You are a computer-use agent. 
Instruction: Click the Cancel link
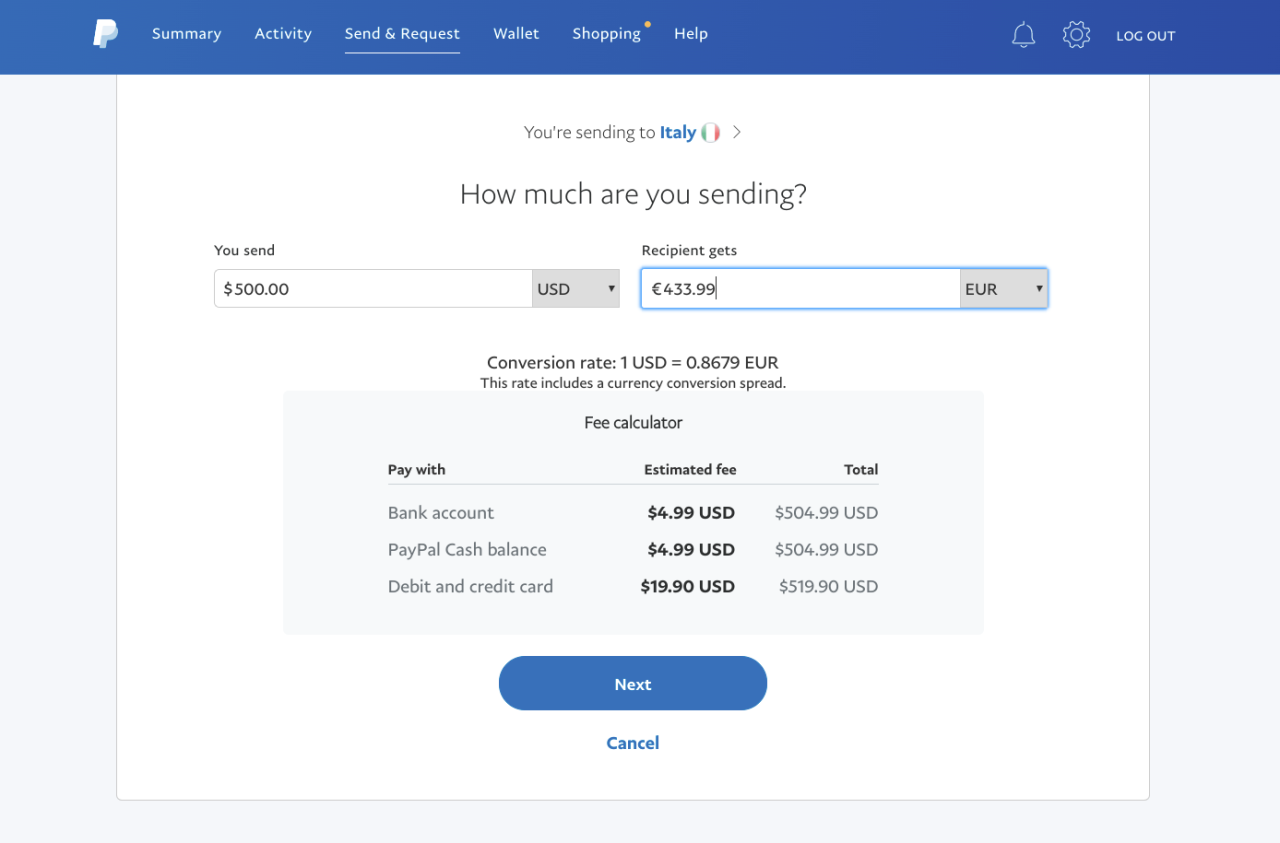(633, 743)
